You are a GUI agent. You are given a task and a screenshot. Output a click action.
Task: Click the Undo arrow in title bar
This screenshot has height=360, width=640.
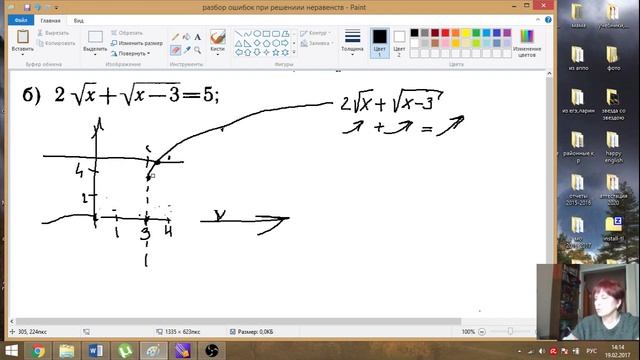click(38, 7)
